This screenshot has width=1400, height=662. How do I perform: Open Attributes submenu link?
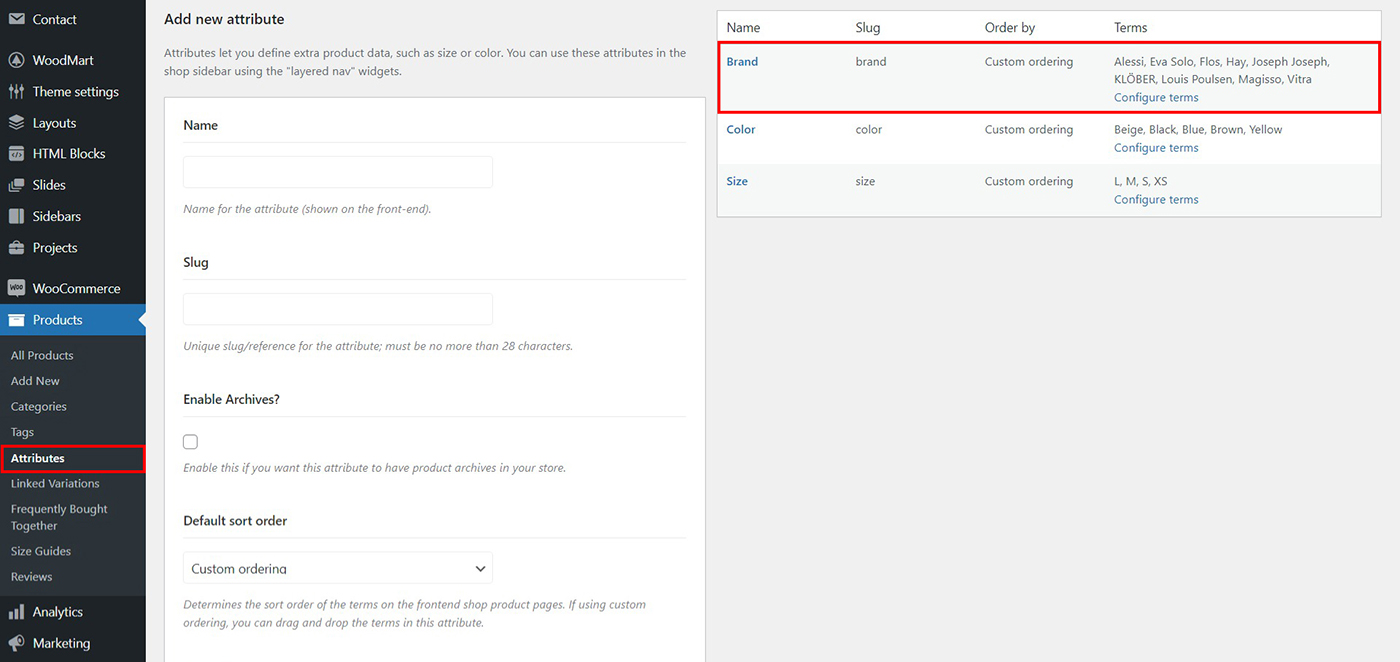tap(38, 458)
